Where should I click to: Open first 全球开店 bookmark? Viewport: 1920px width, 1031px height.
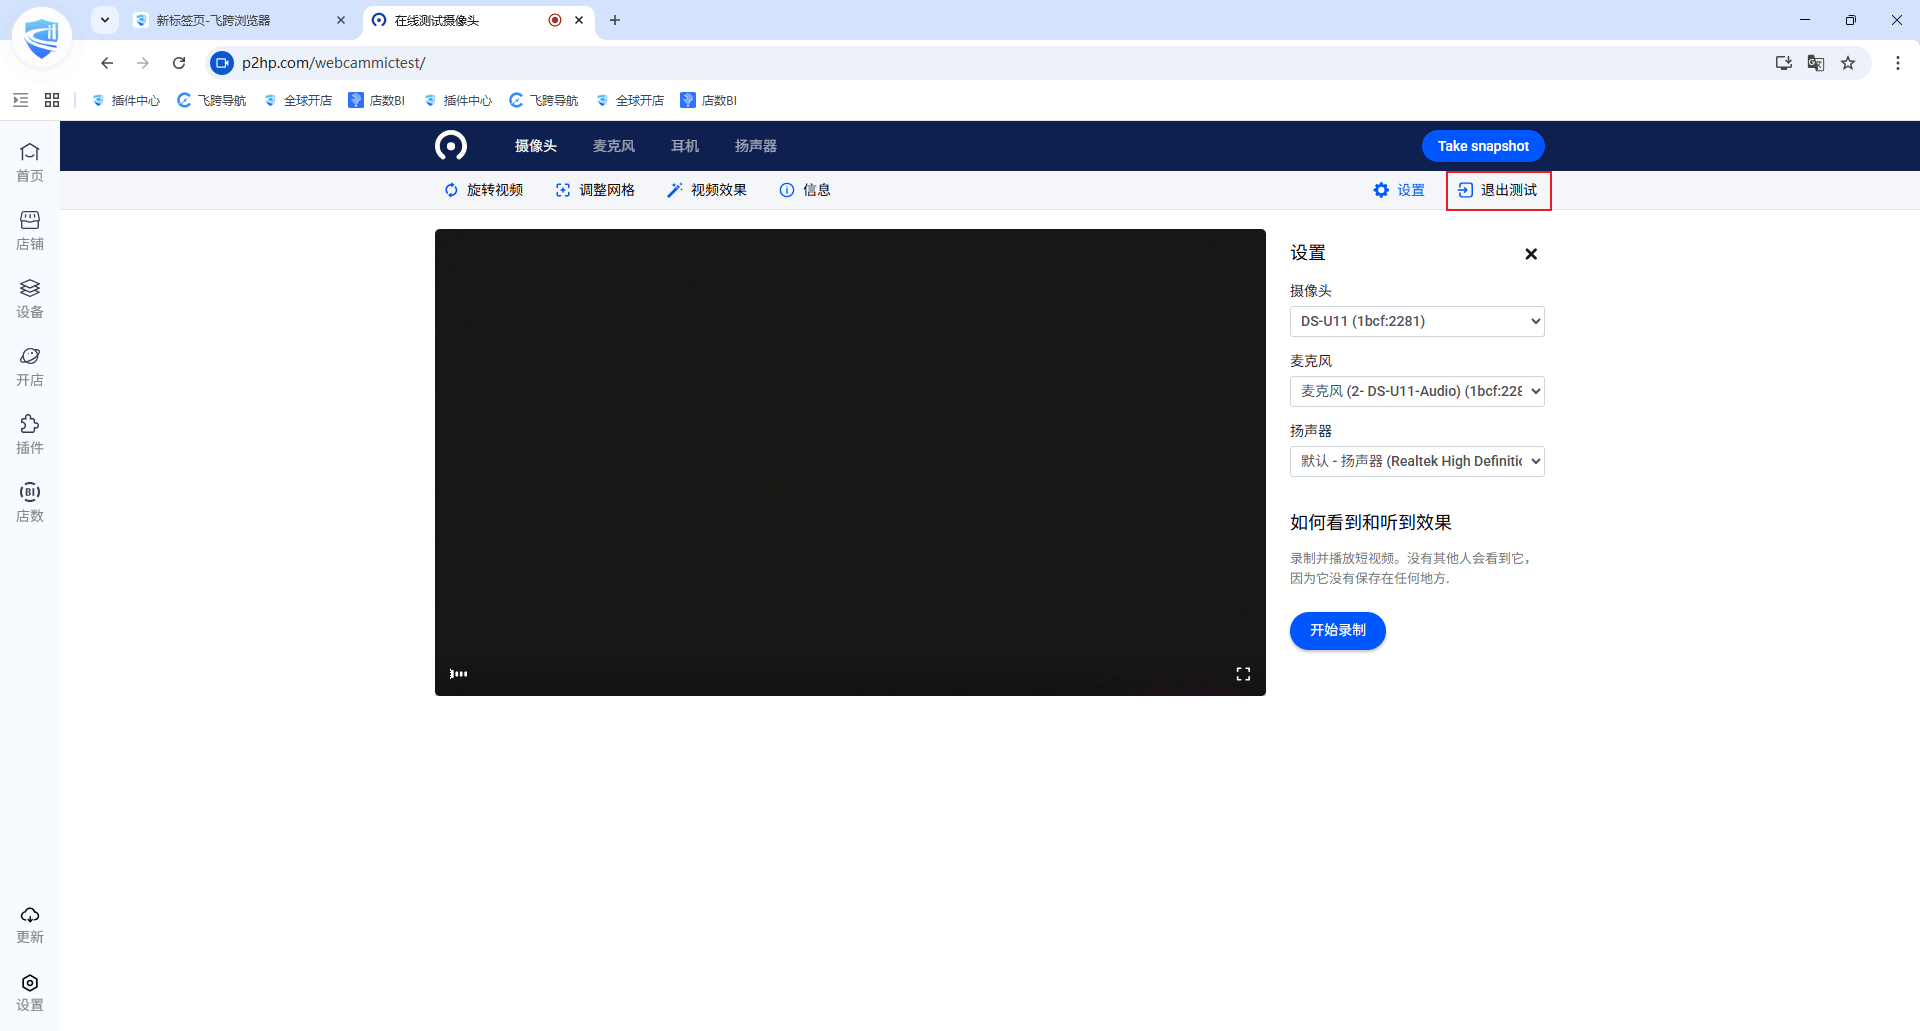pos(298,100)
